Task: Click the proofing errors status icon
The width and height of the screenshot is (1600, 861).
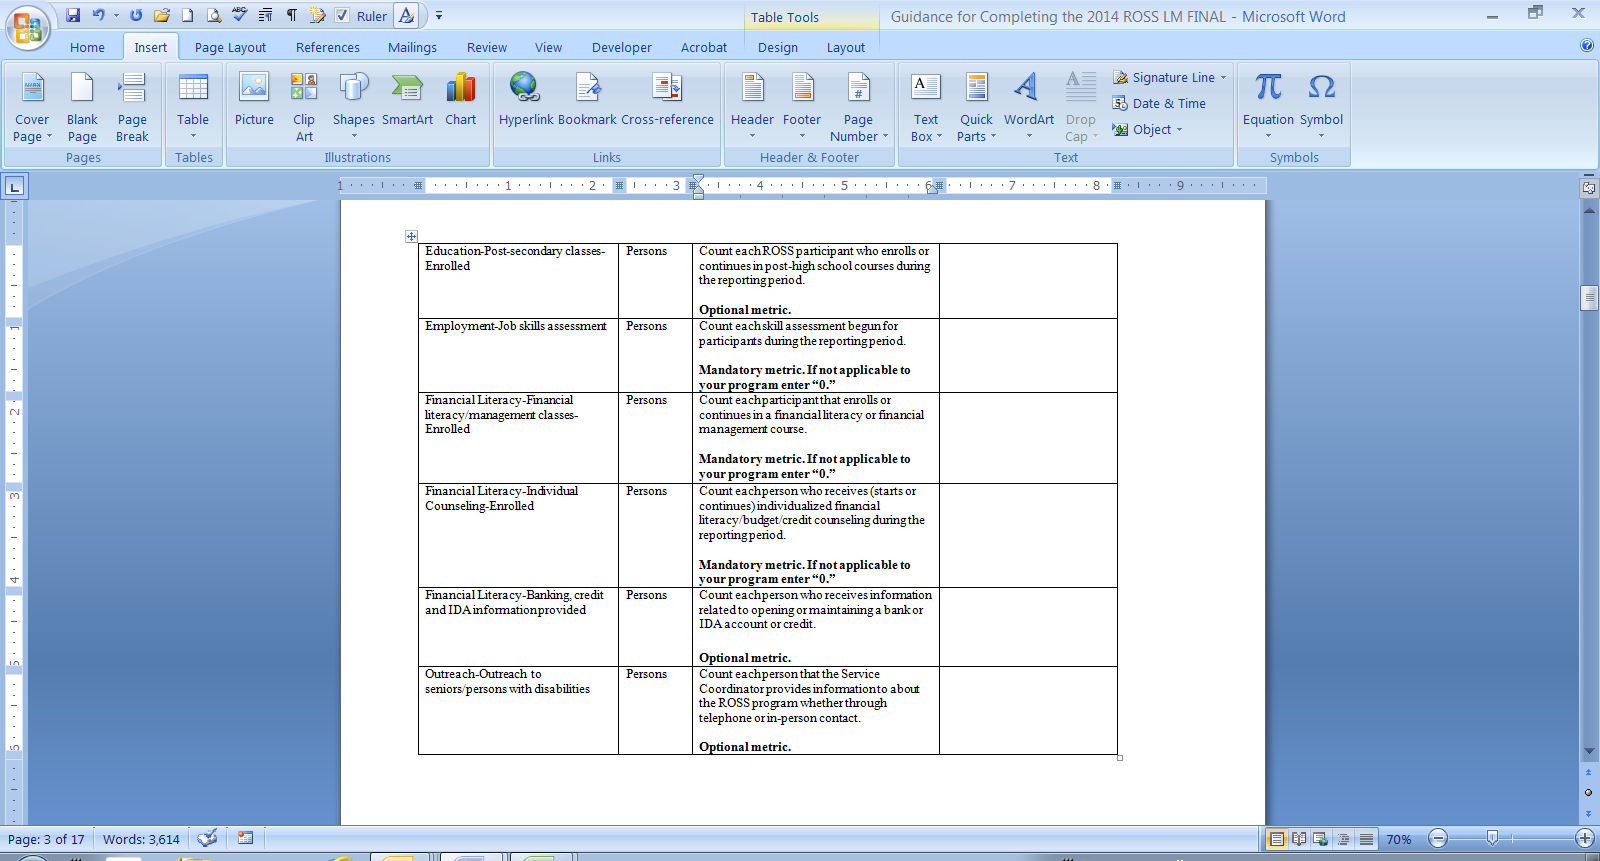Action: [208, 838]
